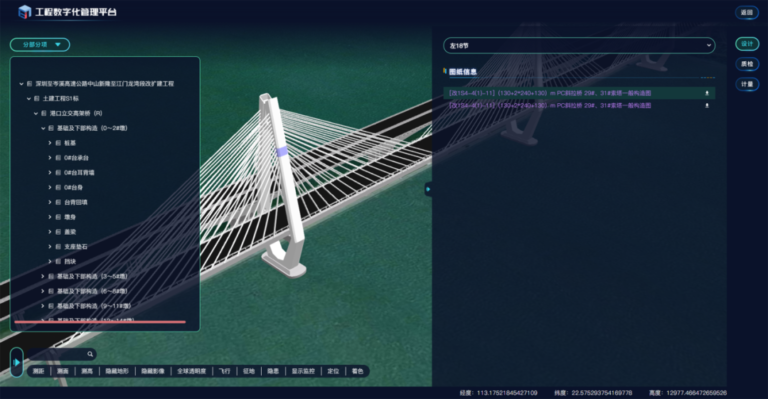This screenshot has width=768, height=399.
Task: Toggle 隐藏影像 in bottom toolbar
Action: [x=153, y=371]
